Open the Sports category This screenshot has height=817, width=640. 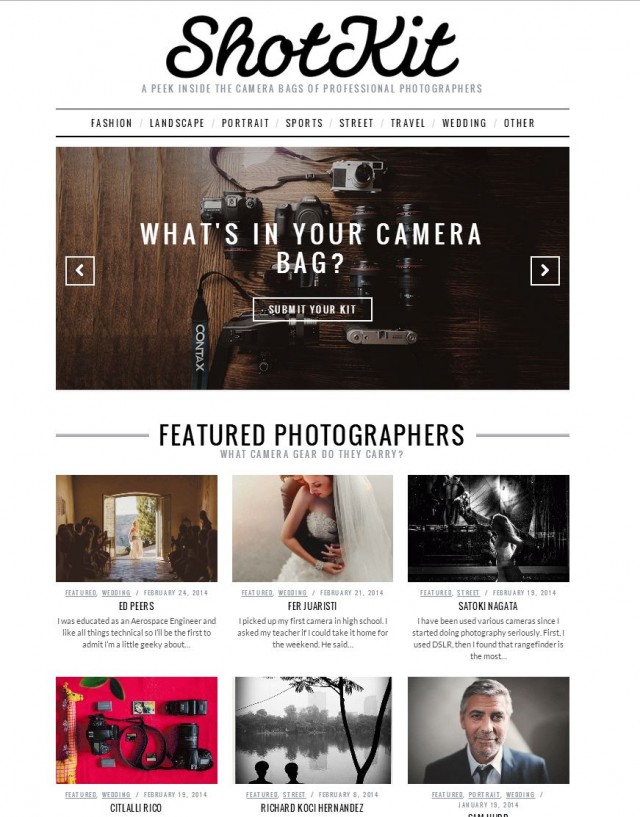[x=304, y=123]
